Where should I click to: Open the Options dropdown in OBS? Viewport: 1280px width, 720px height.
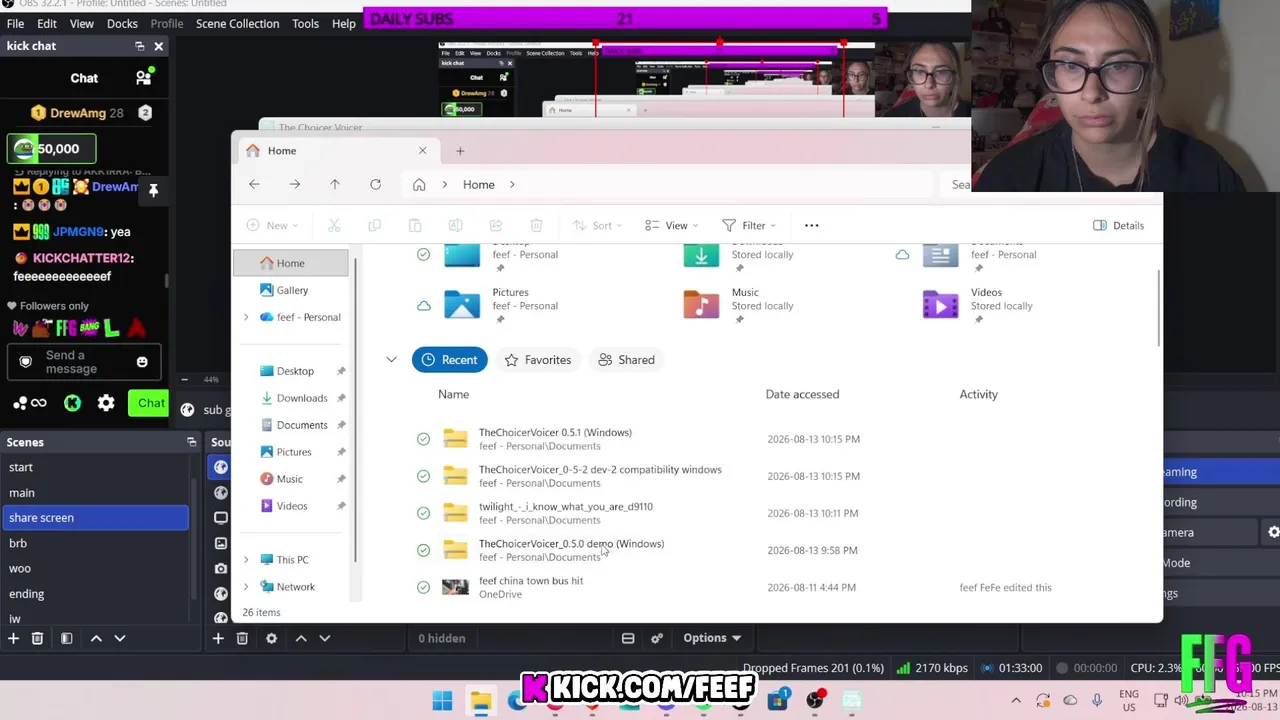[x=712, y=638]
